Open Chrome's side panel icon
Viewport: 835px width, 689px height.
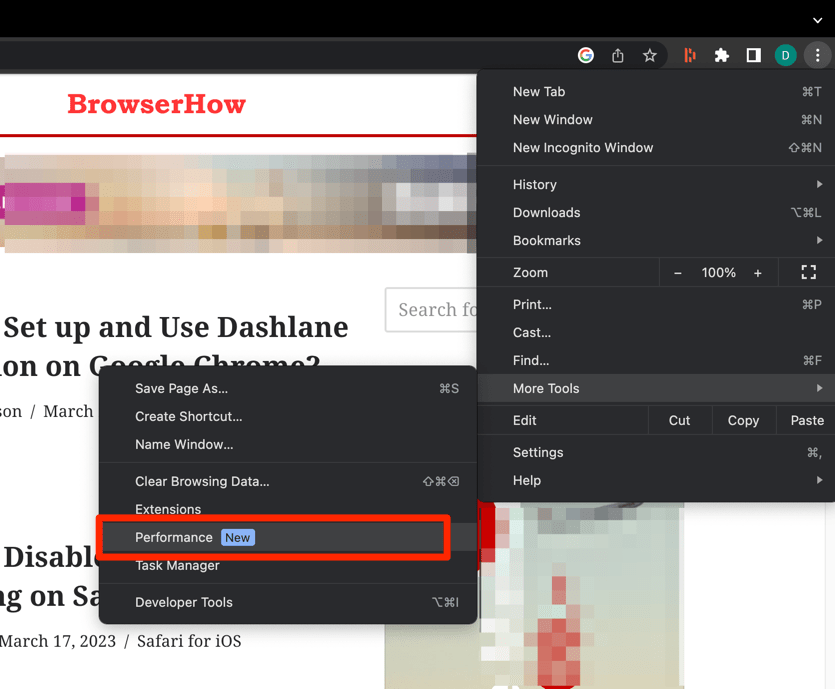coord(754,55)
